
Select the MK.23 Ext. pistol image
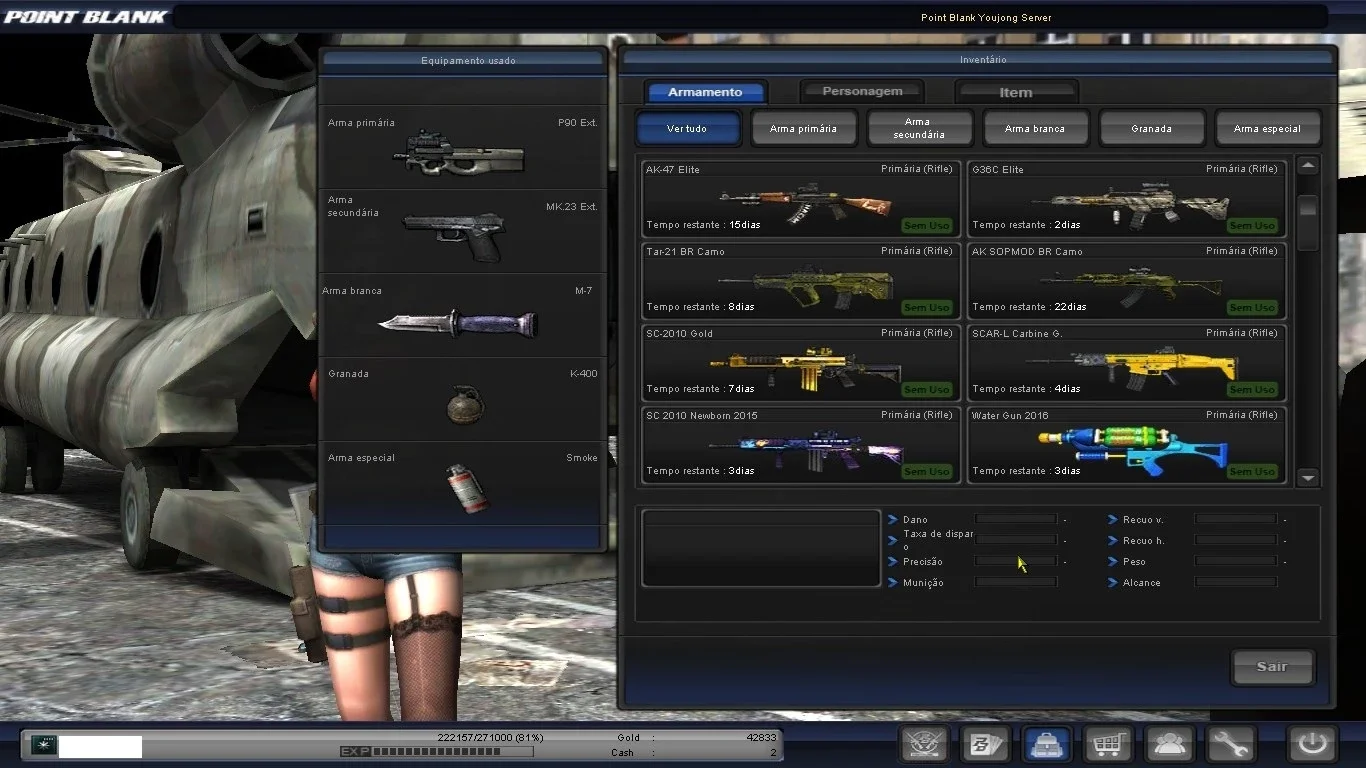coord(454,236)
